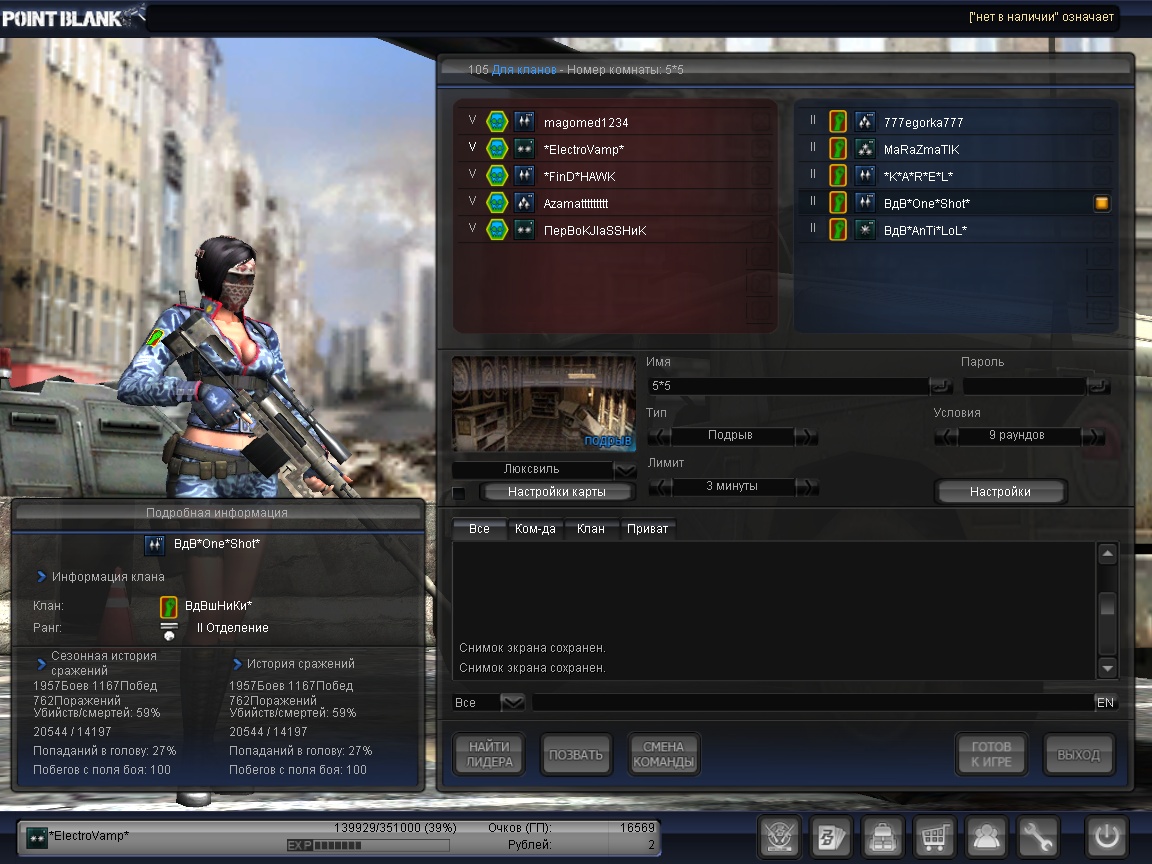Open the shop cart icon
The width and height of the screenshot is (1152, 864).
tap(934, 836)
